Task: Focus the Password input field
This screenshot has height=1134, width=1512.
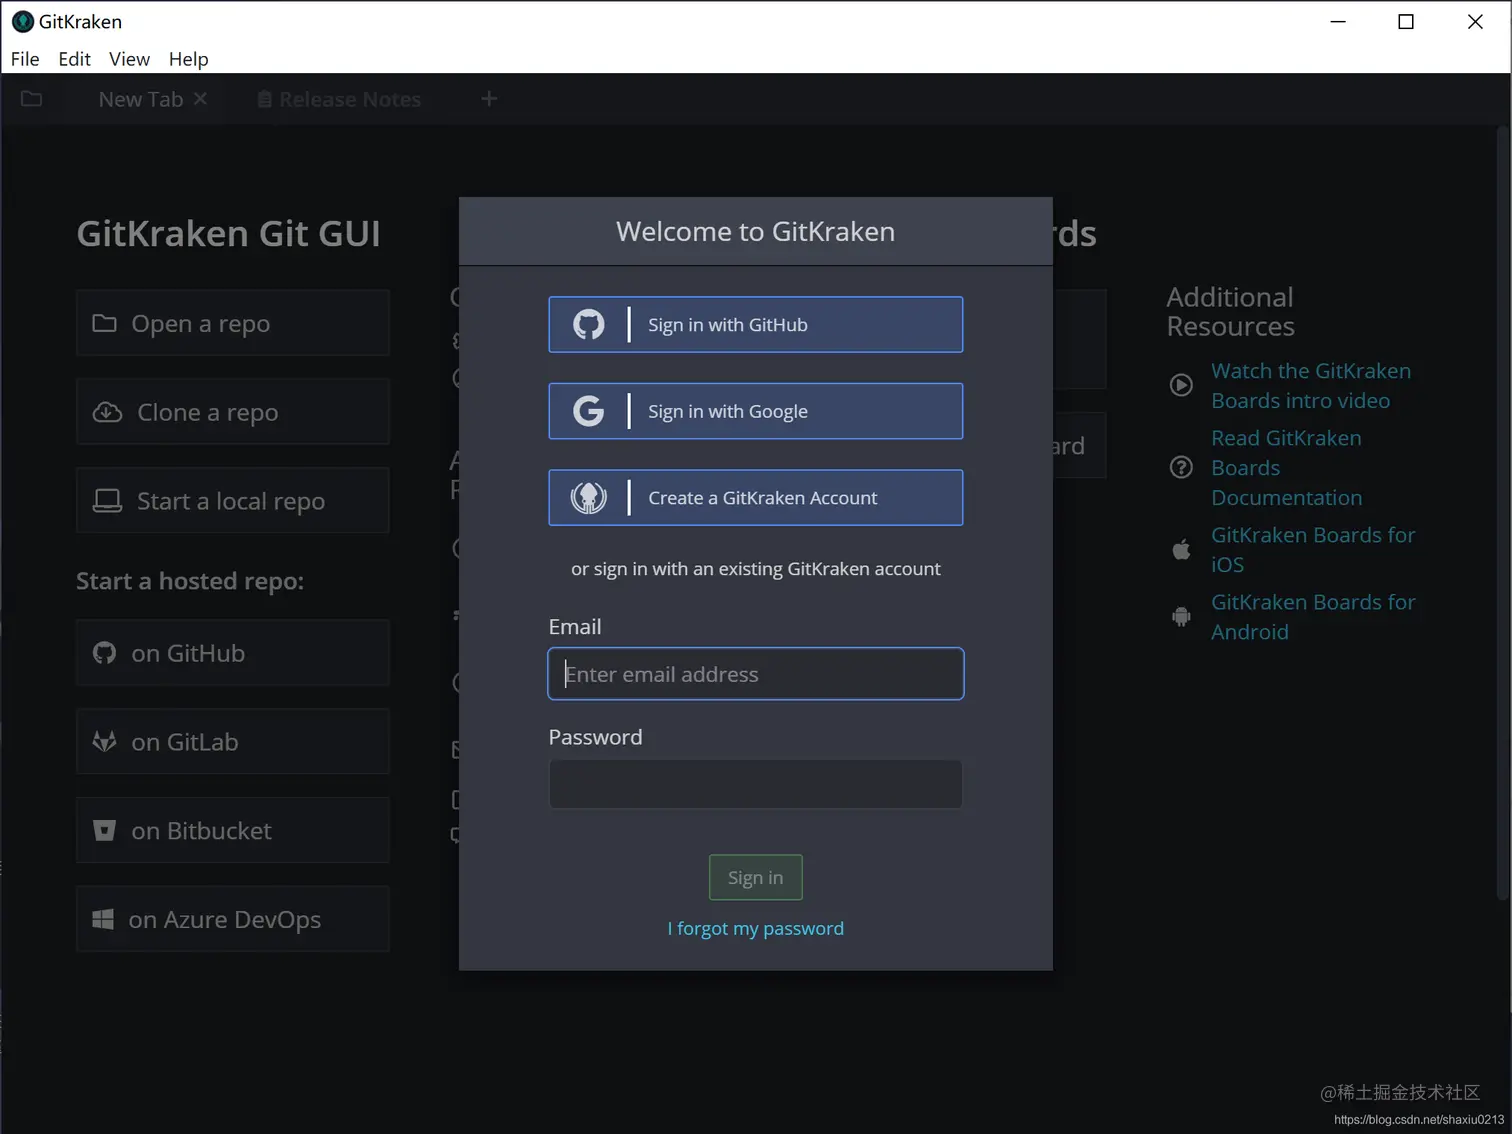Action: [x=756, y=784]
